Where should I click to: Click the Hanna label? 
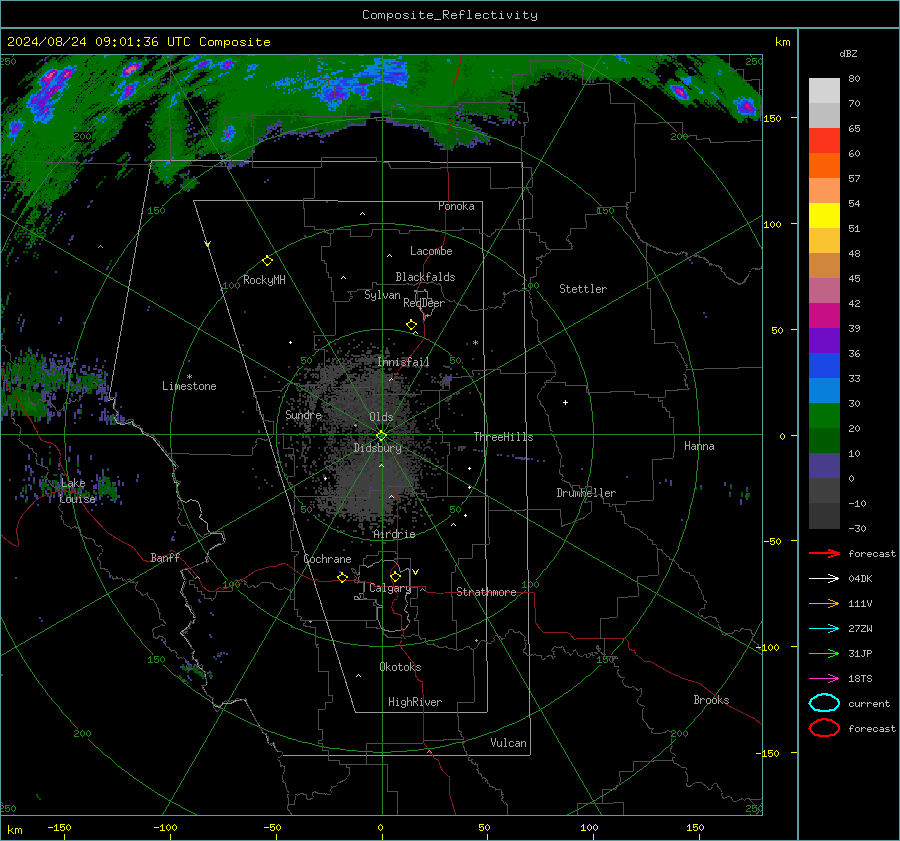(699, 446)
